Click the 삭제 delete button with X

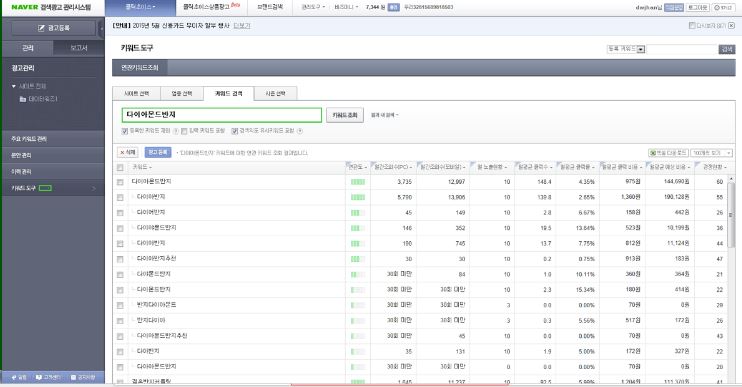pyautogui.click(x=127, y=152)
